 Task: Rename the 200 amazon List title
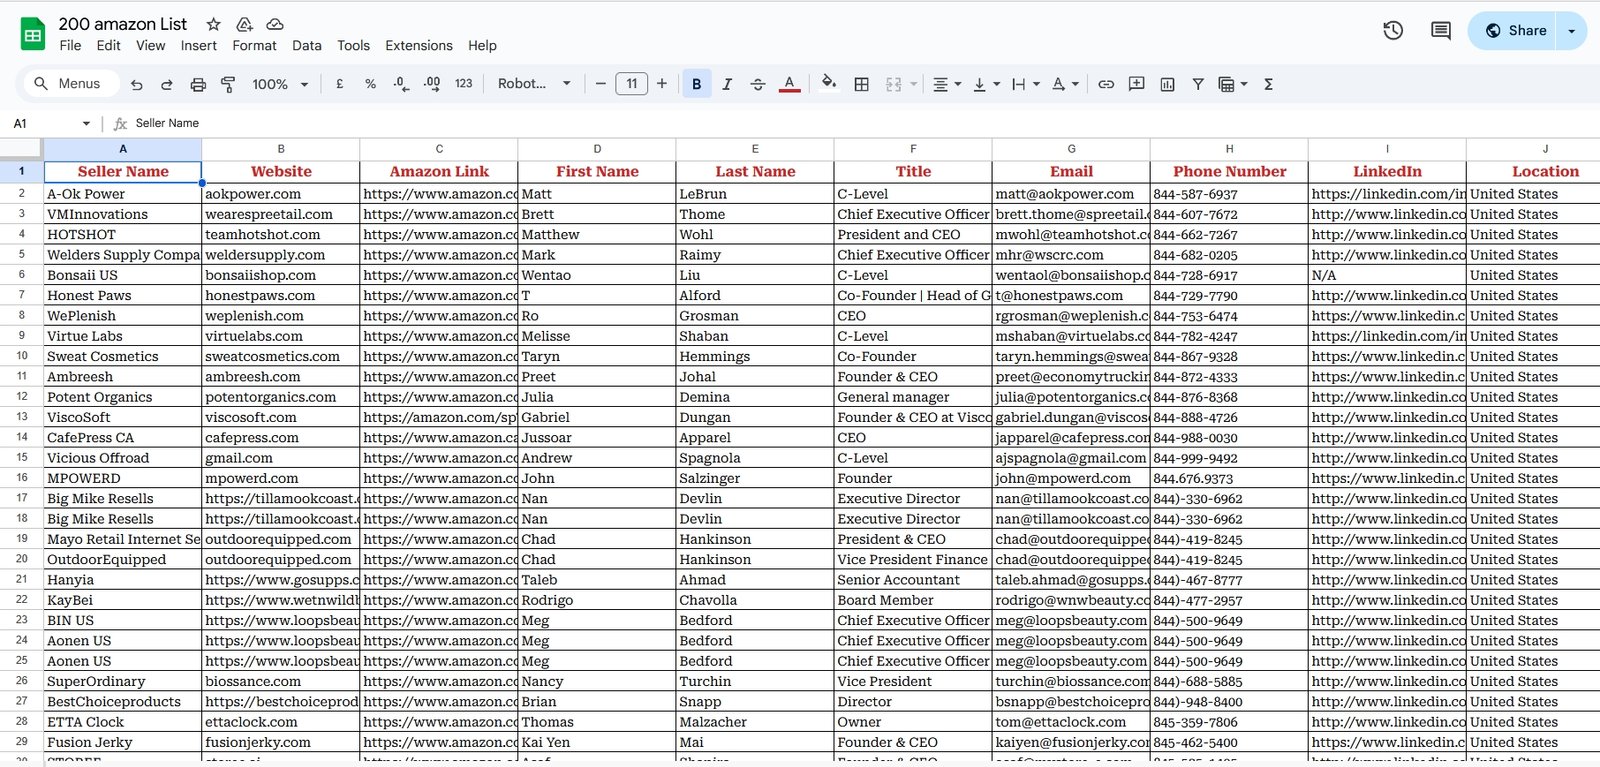(122, 24)
